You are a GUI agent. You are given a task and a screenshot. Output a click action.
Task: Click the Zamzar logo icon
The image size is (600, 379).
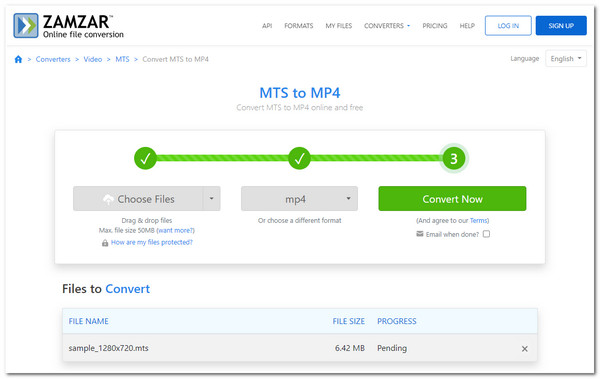point(26,26)
